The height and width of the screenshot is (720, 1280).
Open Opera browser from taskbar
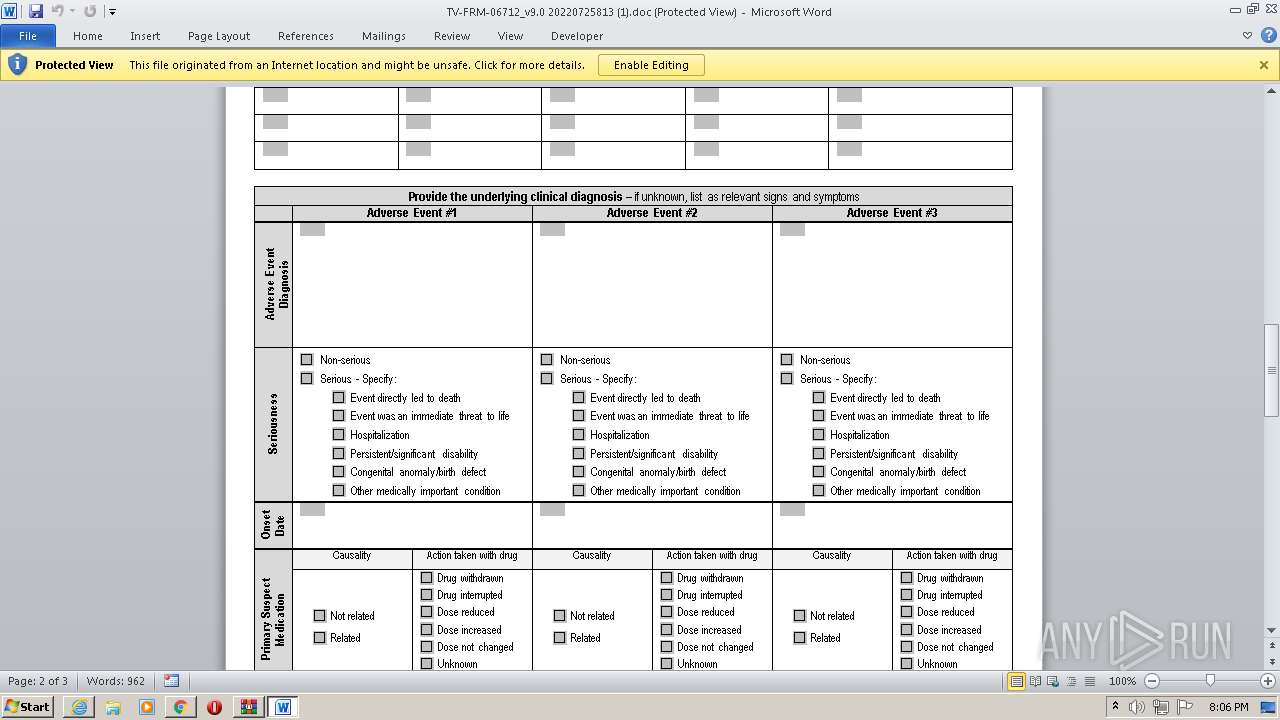tap(214, 707)
